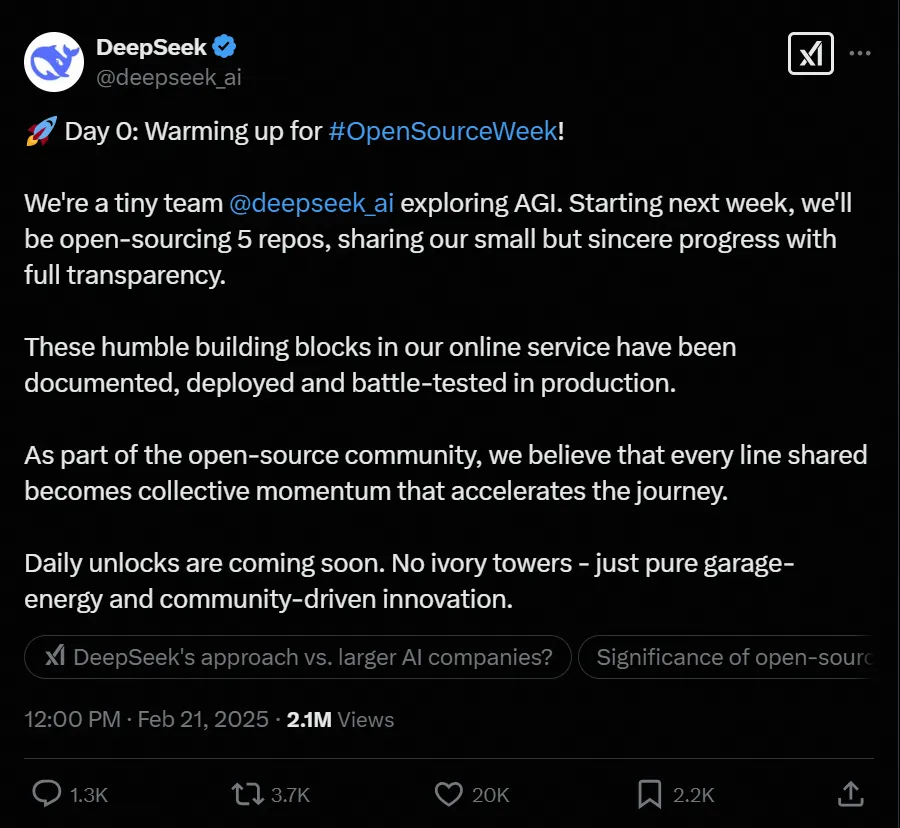900x828 pixels.
Task: Click the 3.7K reposts count
Action: coord(290,795)
